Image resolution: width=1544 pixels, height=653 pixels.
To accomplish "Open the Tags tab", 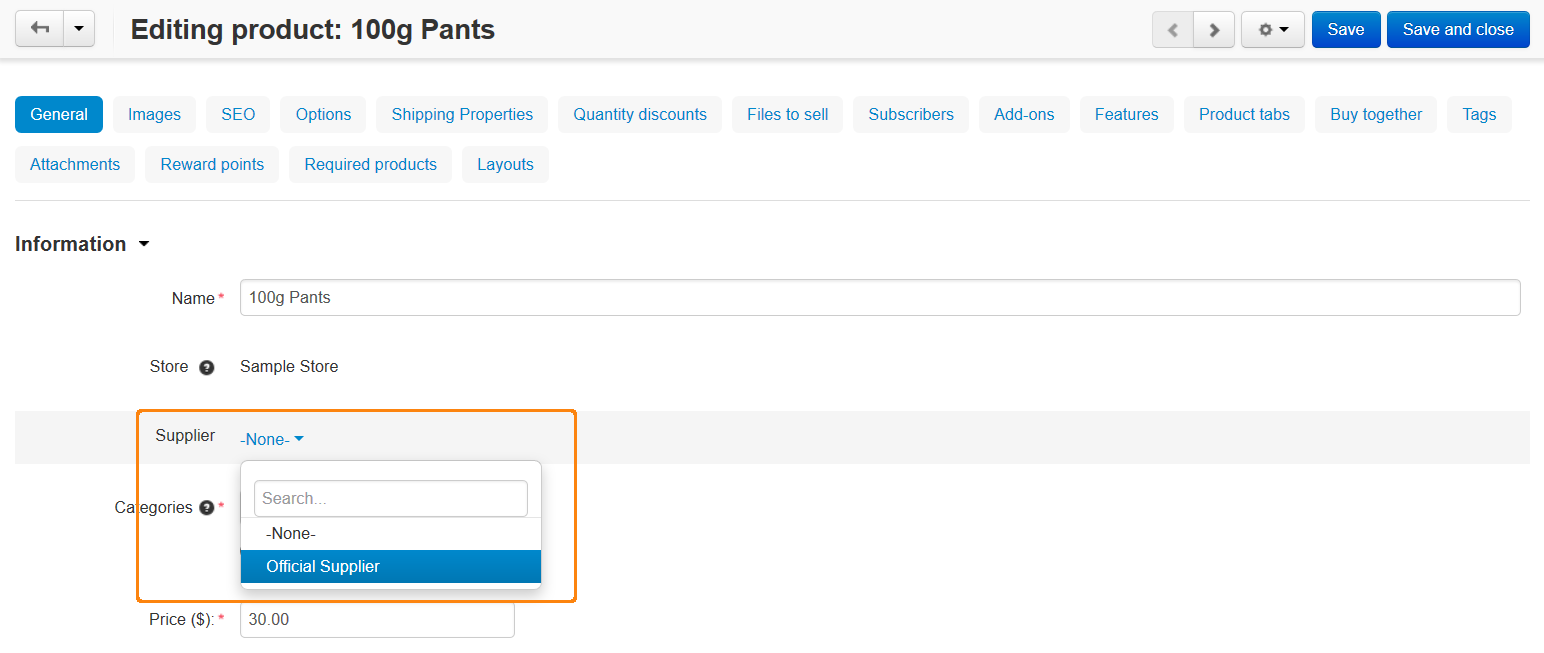I will click(1479, 114).
